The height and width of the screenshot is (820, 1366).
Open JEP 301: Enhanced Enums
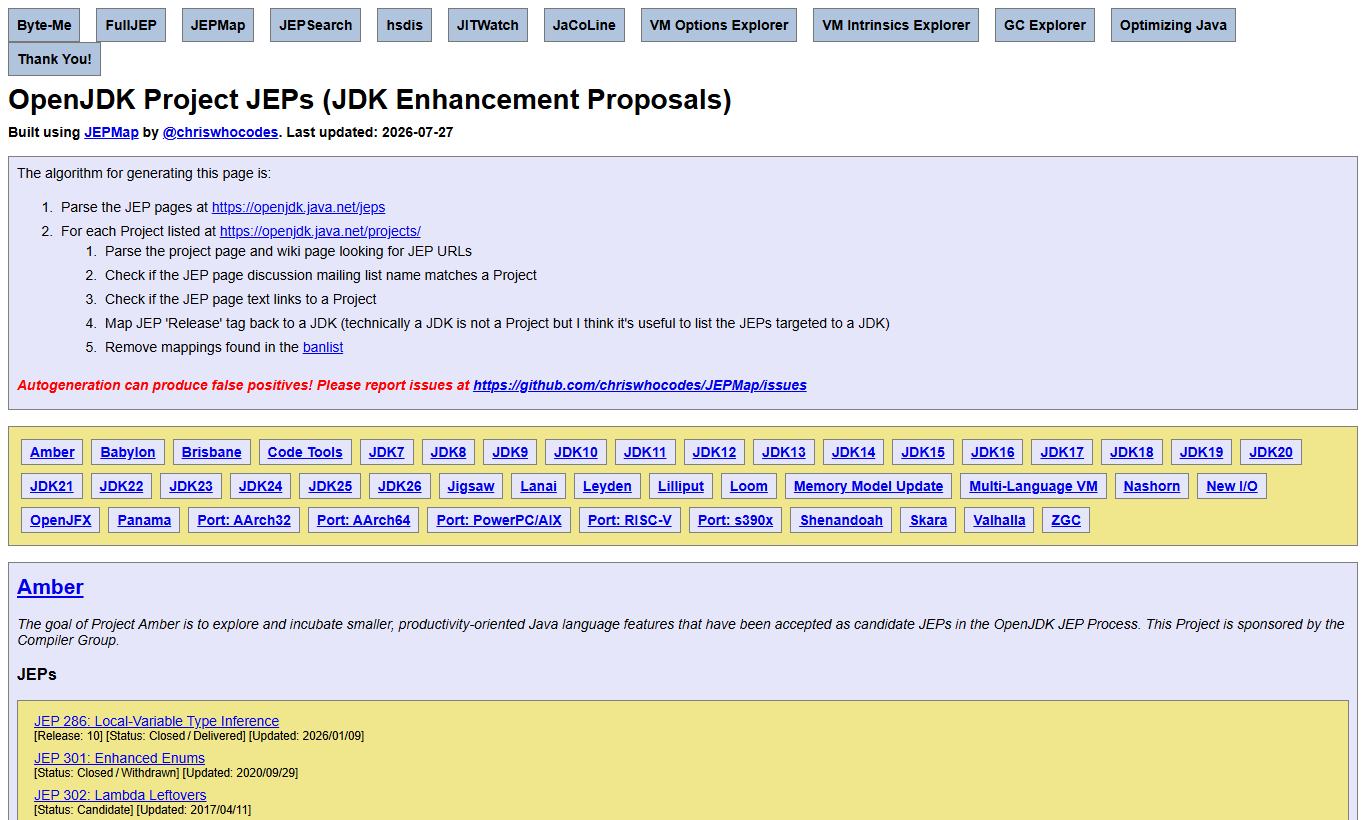point(119,758)
